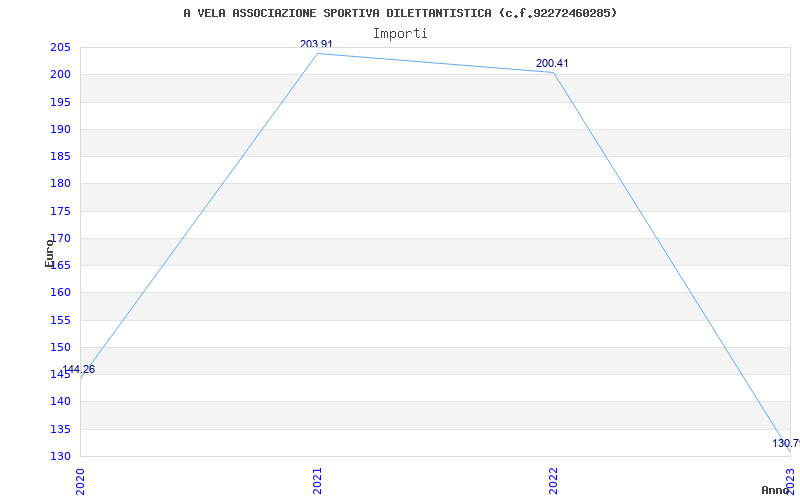Select the 144.26 data label
The height and width of the screenshot is (500, 800).
tap(79, 370)
